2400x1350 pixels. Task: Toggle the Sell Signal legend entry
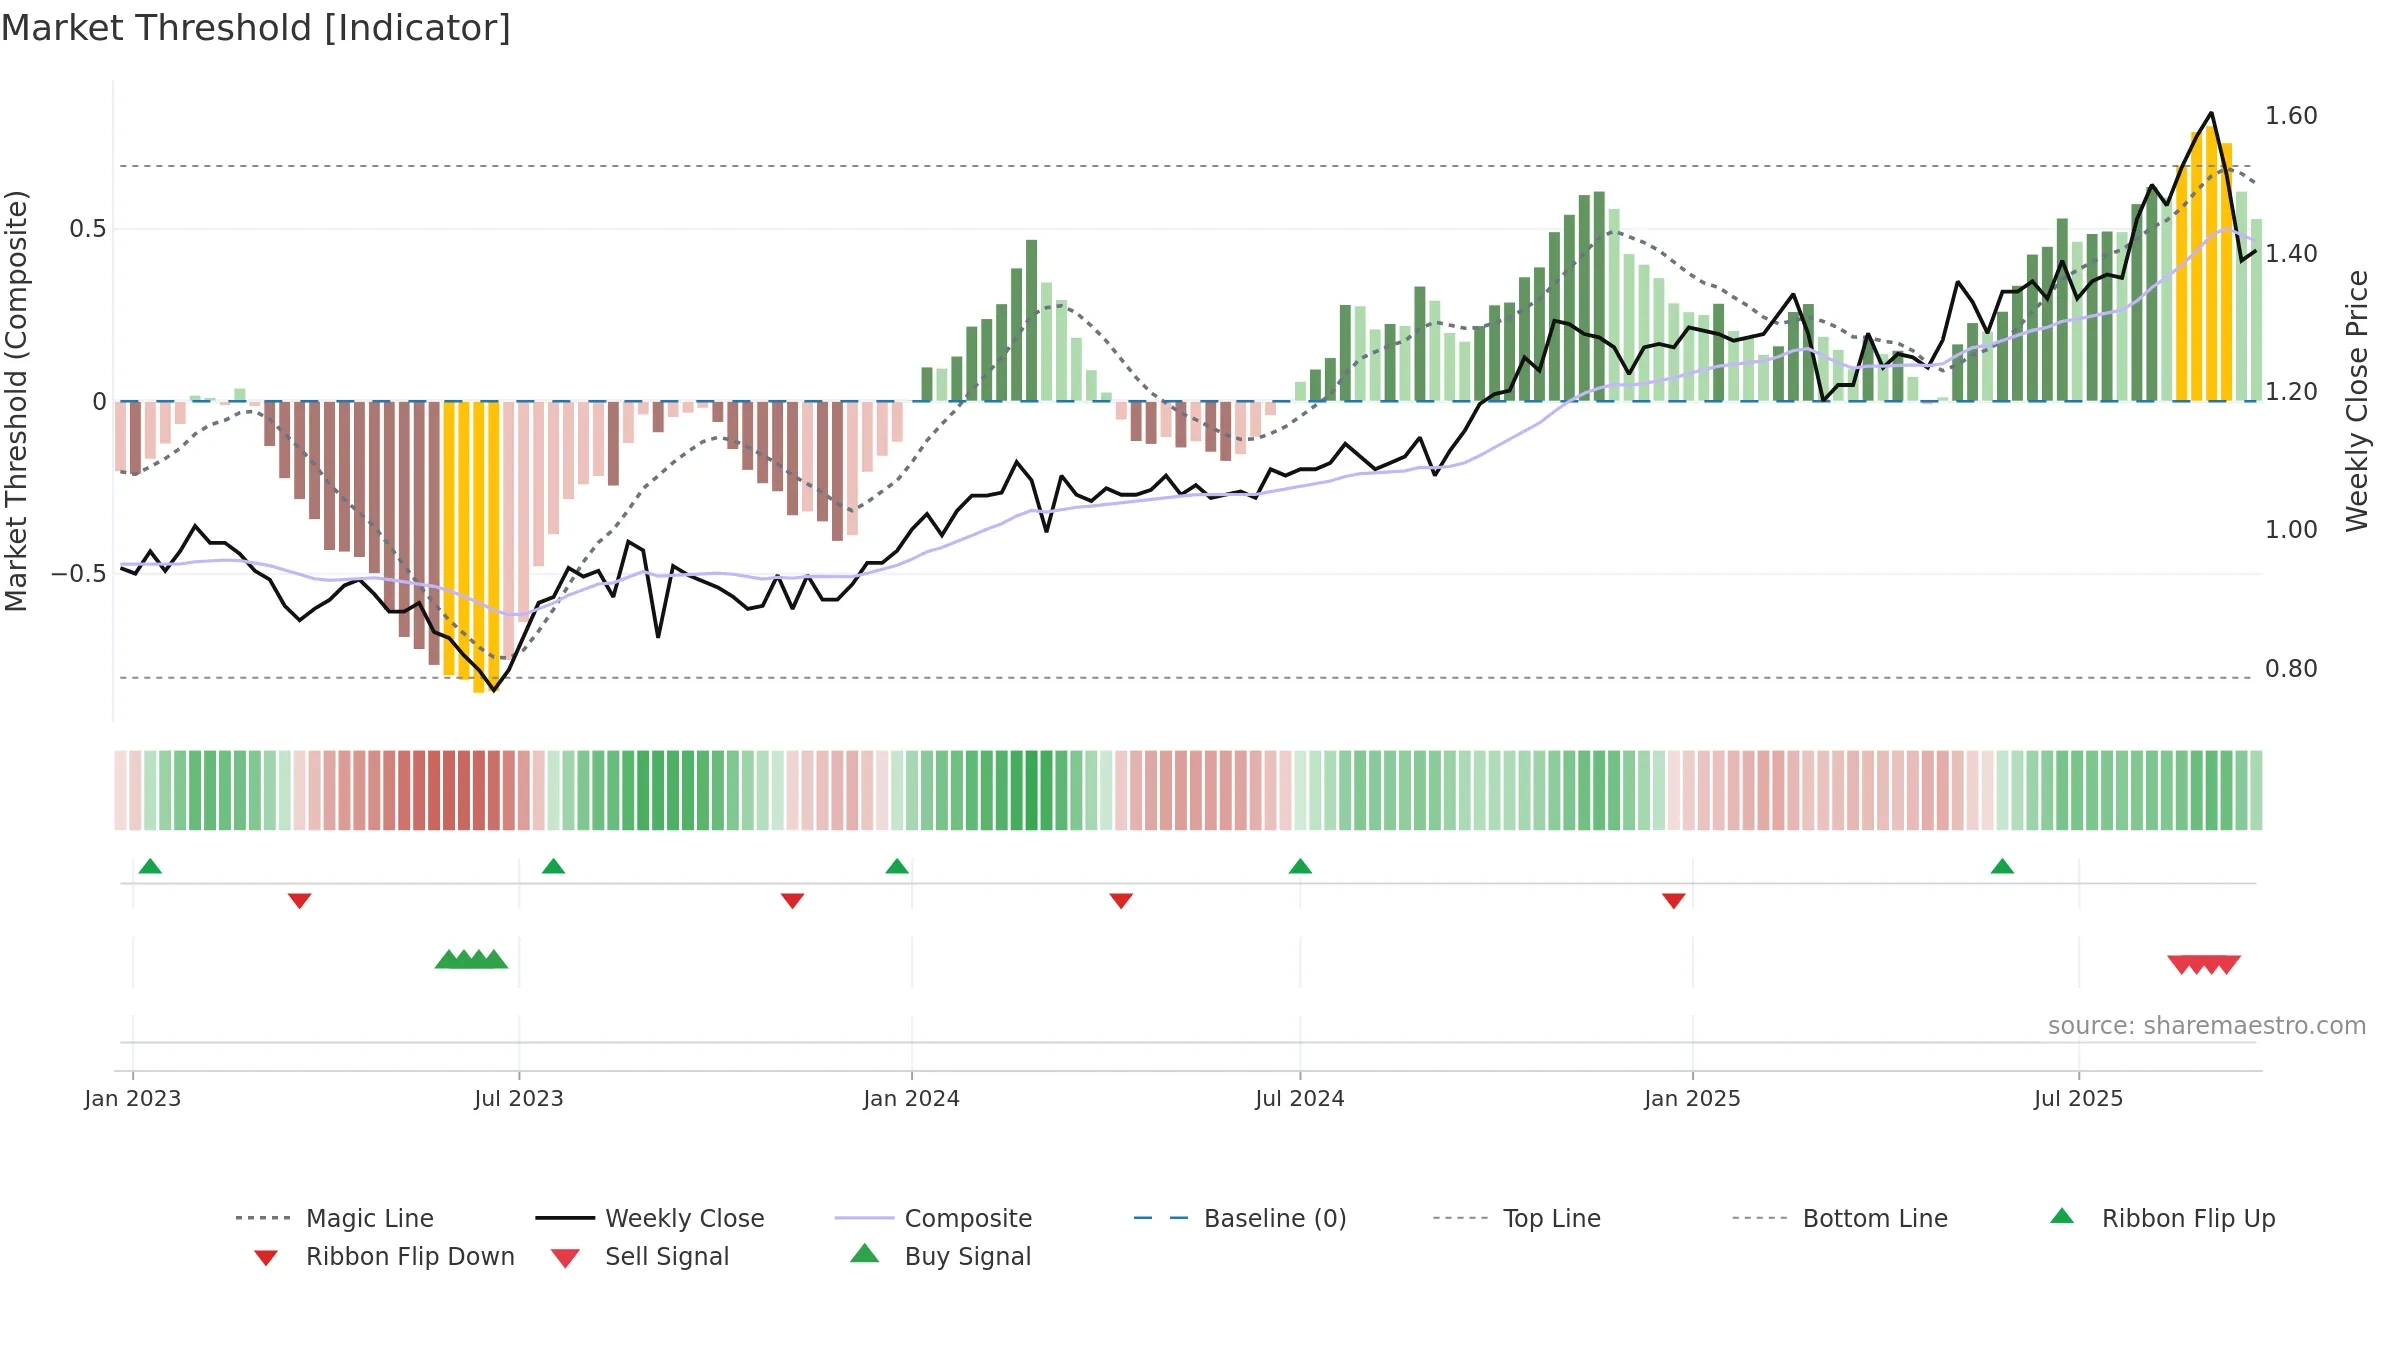(640, 1256)
